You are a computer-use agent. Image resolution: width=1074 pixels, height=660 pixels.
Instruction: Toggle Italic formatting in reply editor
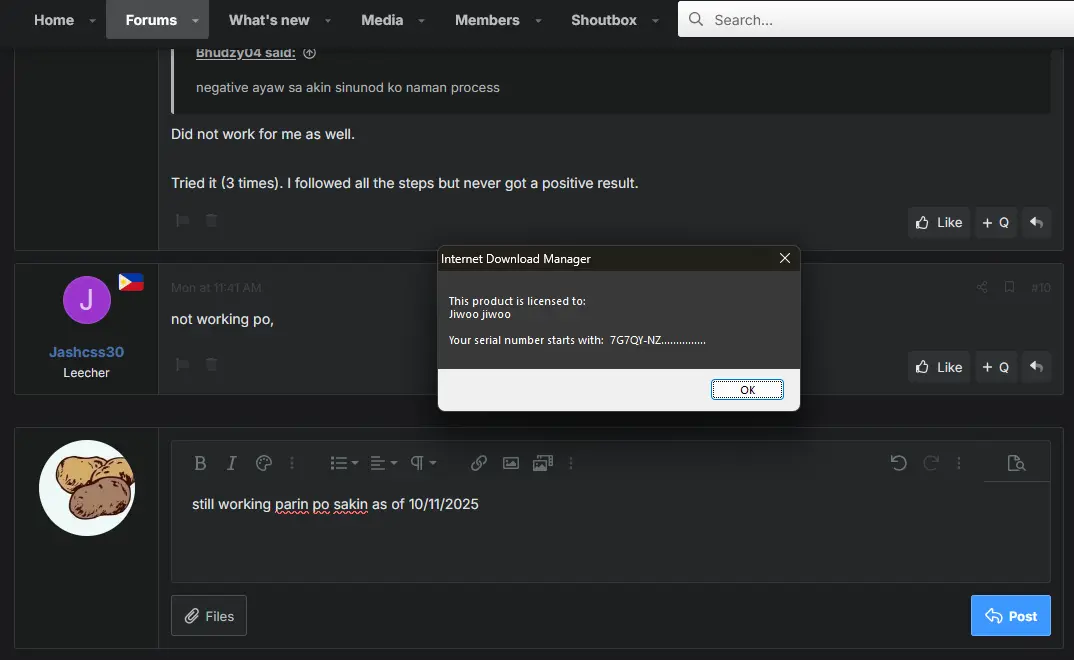point(232,464)
